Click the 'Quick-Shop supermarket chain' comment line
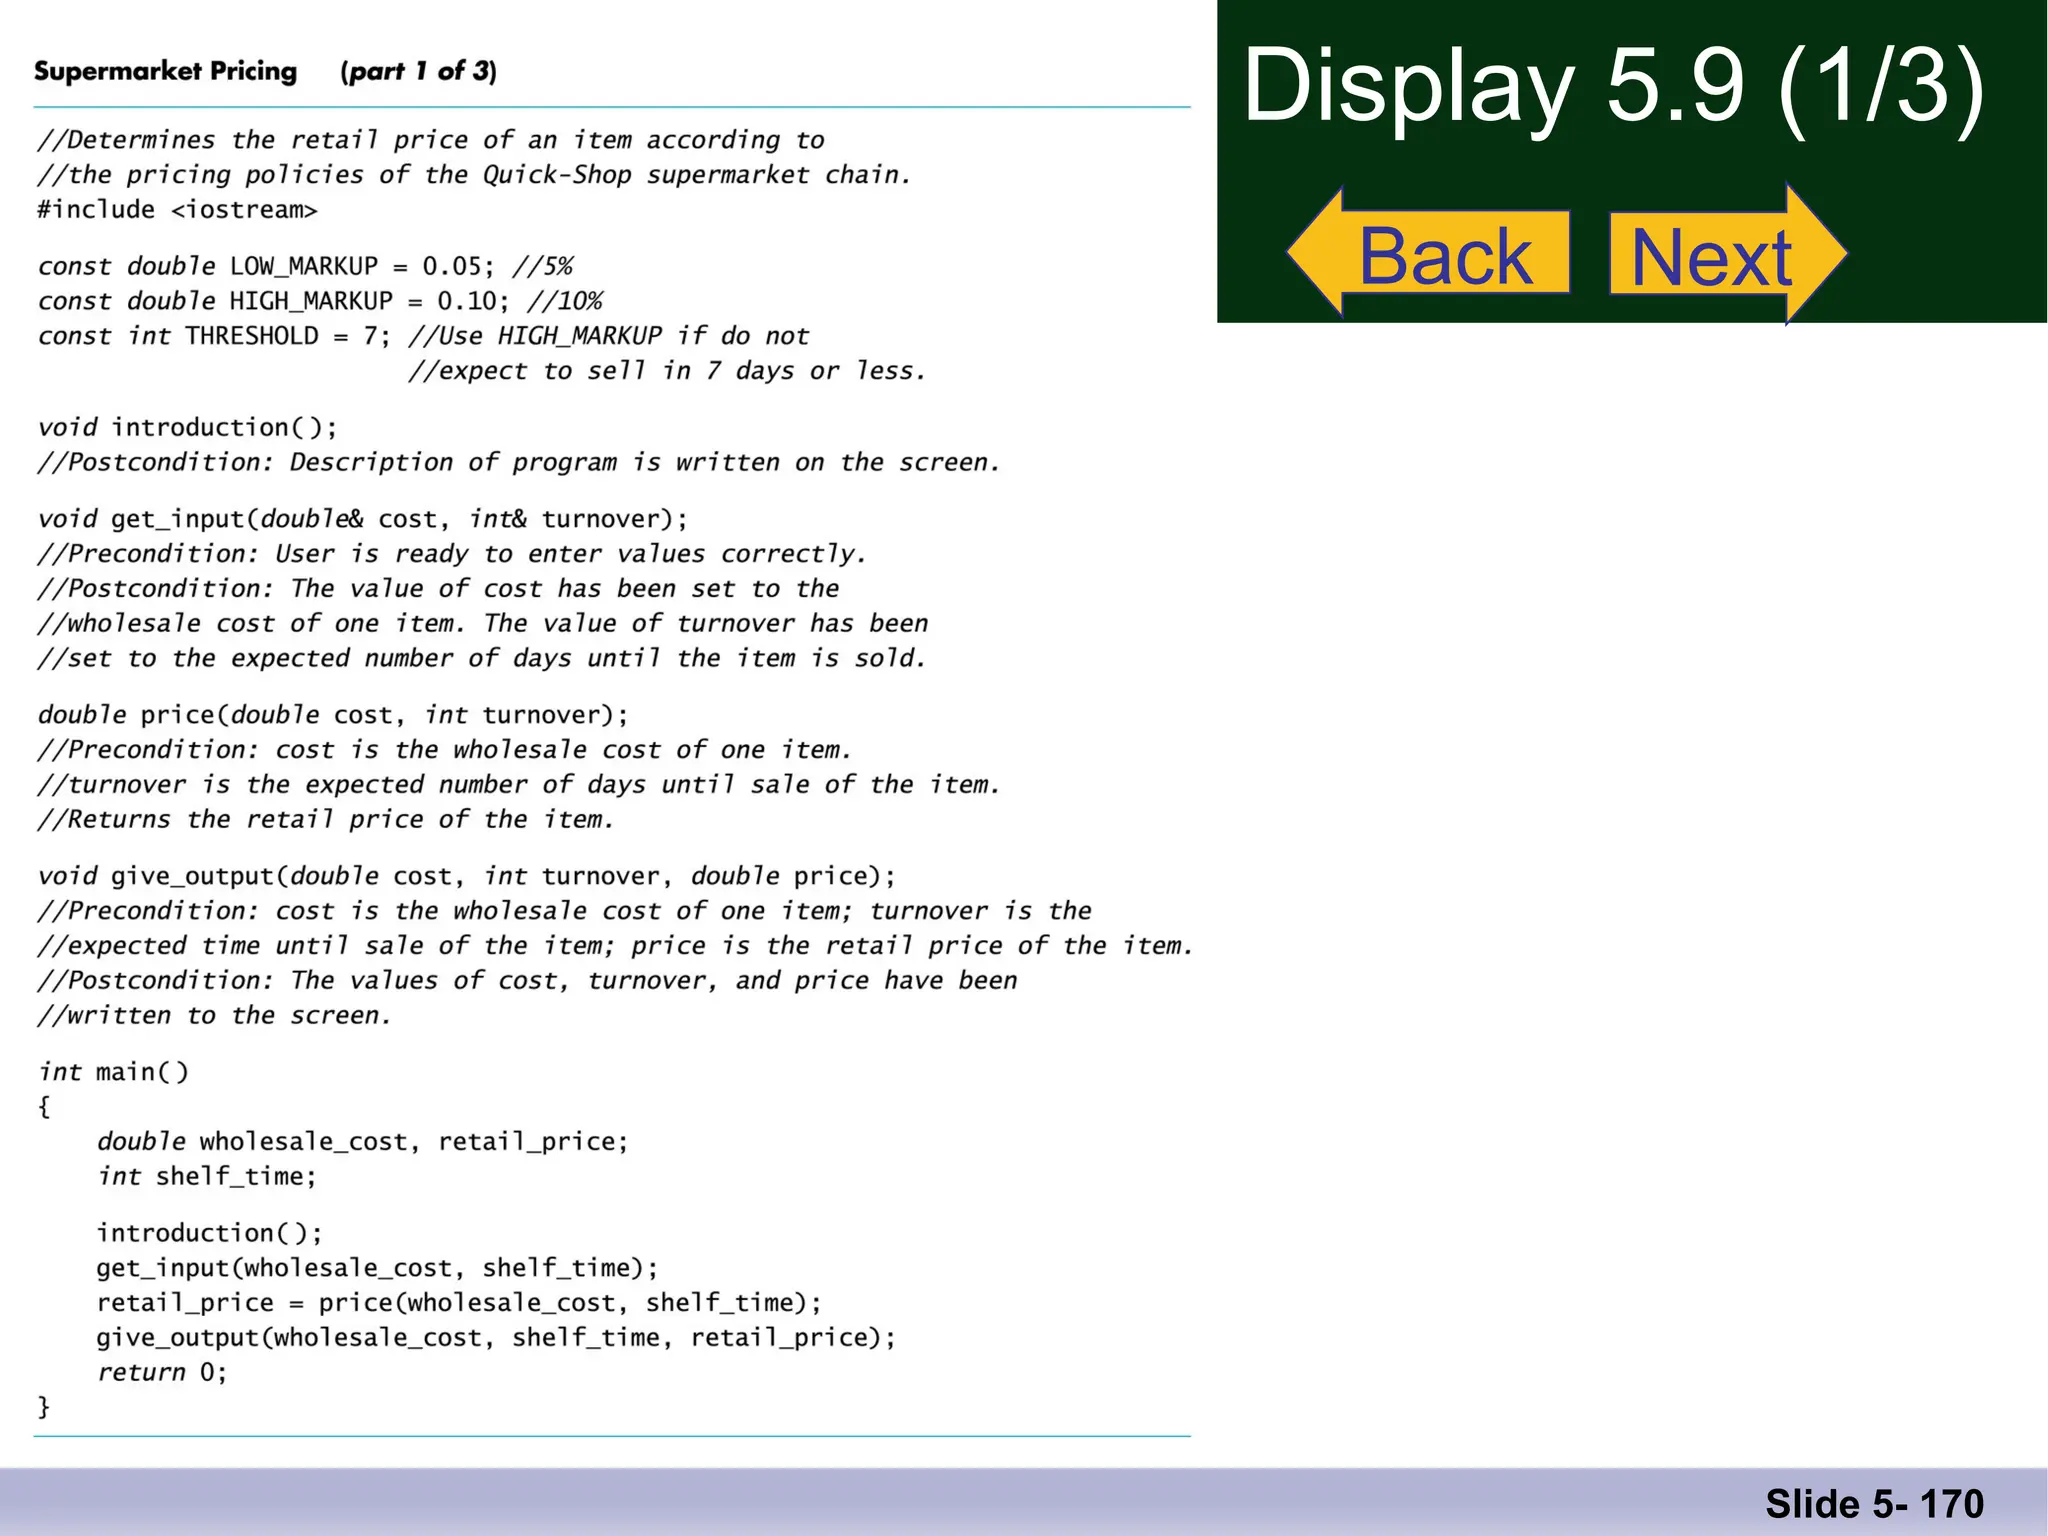 point(475,175)
